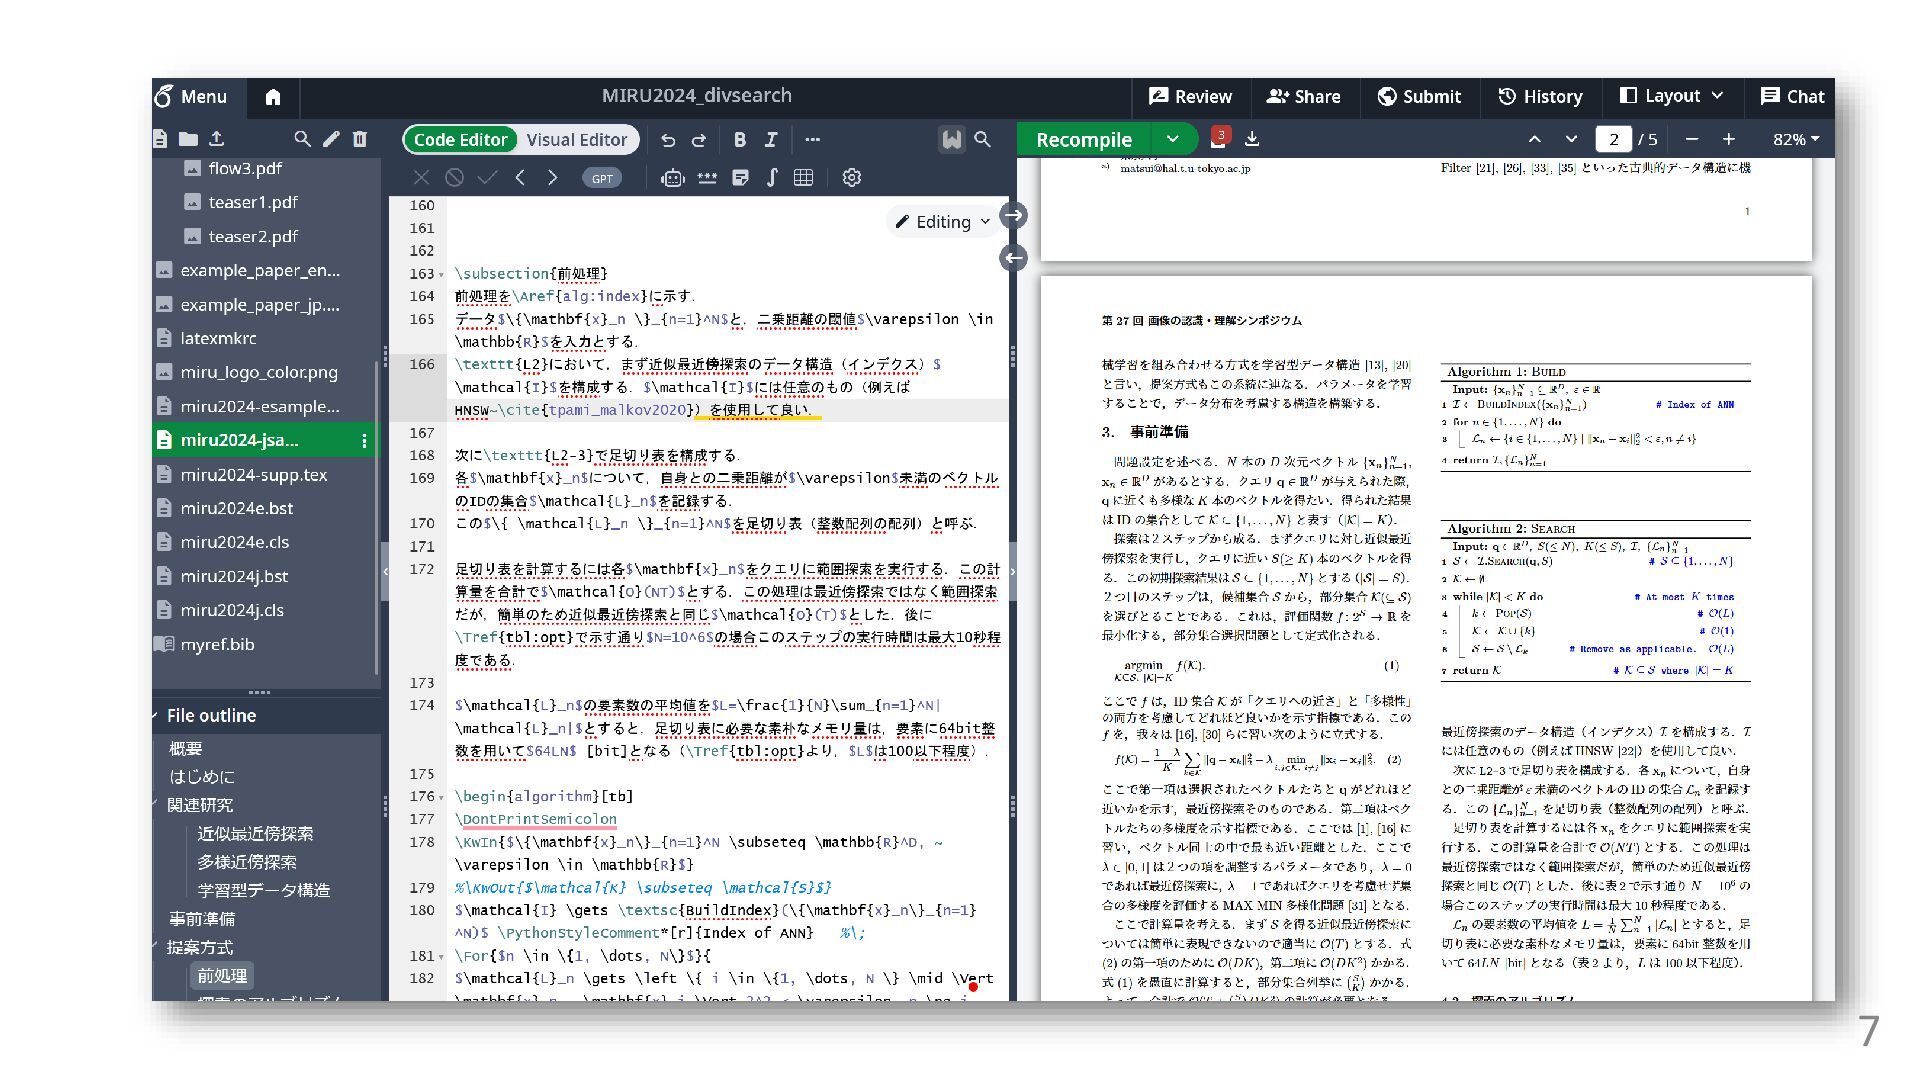Expand the Layout dropdown
The height and width of the screenshot is (1080, 1920).
[x=1671, y=96]
